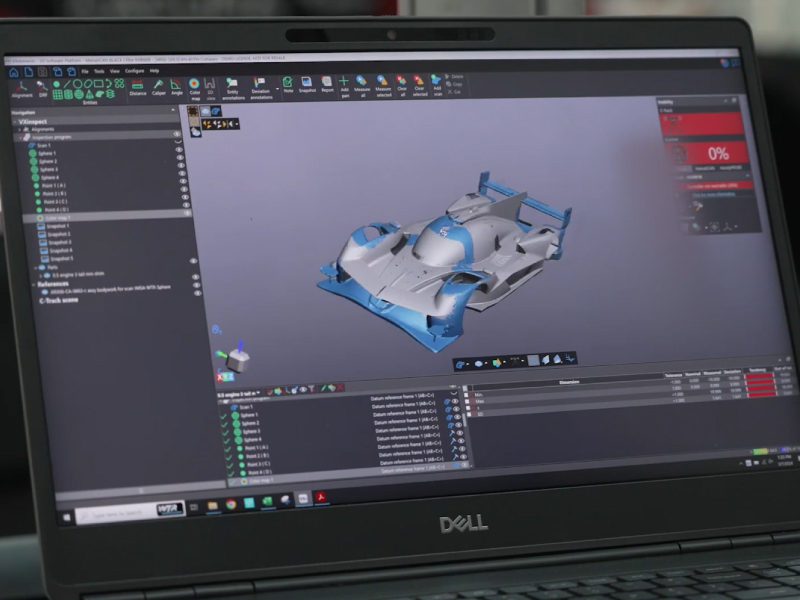Click the Add scan icon
This screenshot has height=600, width=800.
pos(436,81)
